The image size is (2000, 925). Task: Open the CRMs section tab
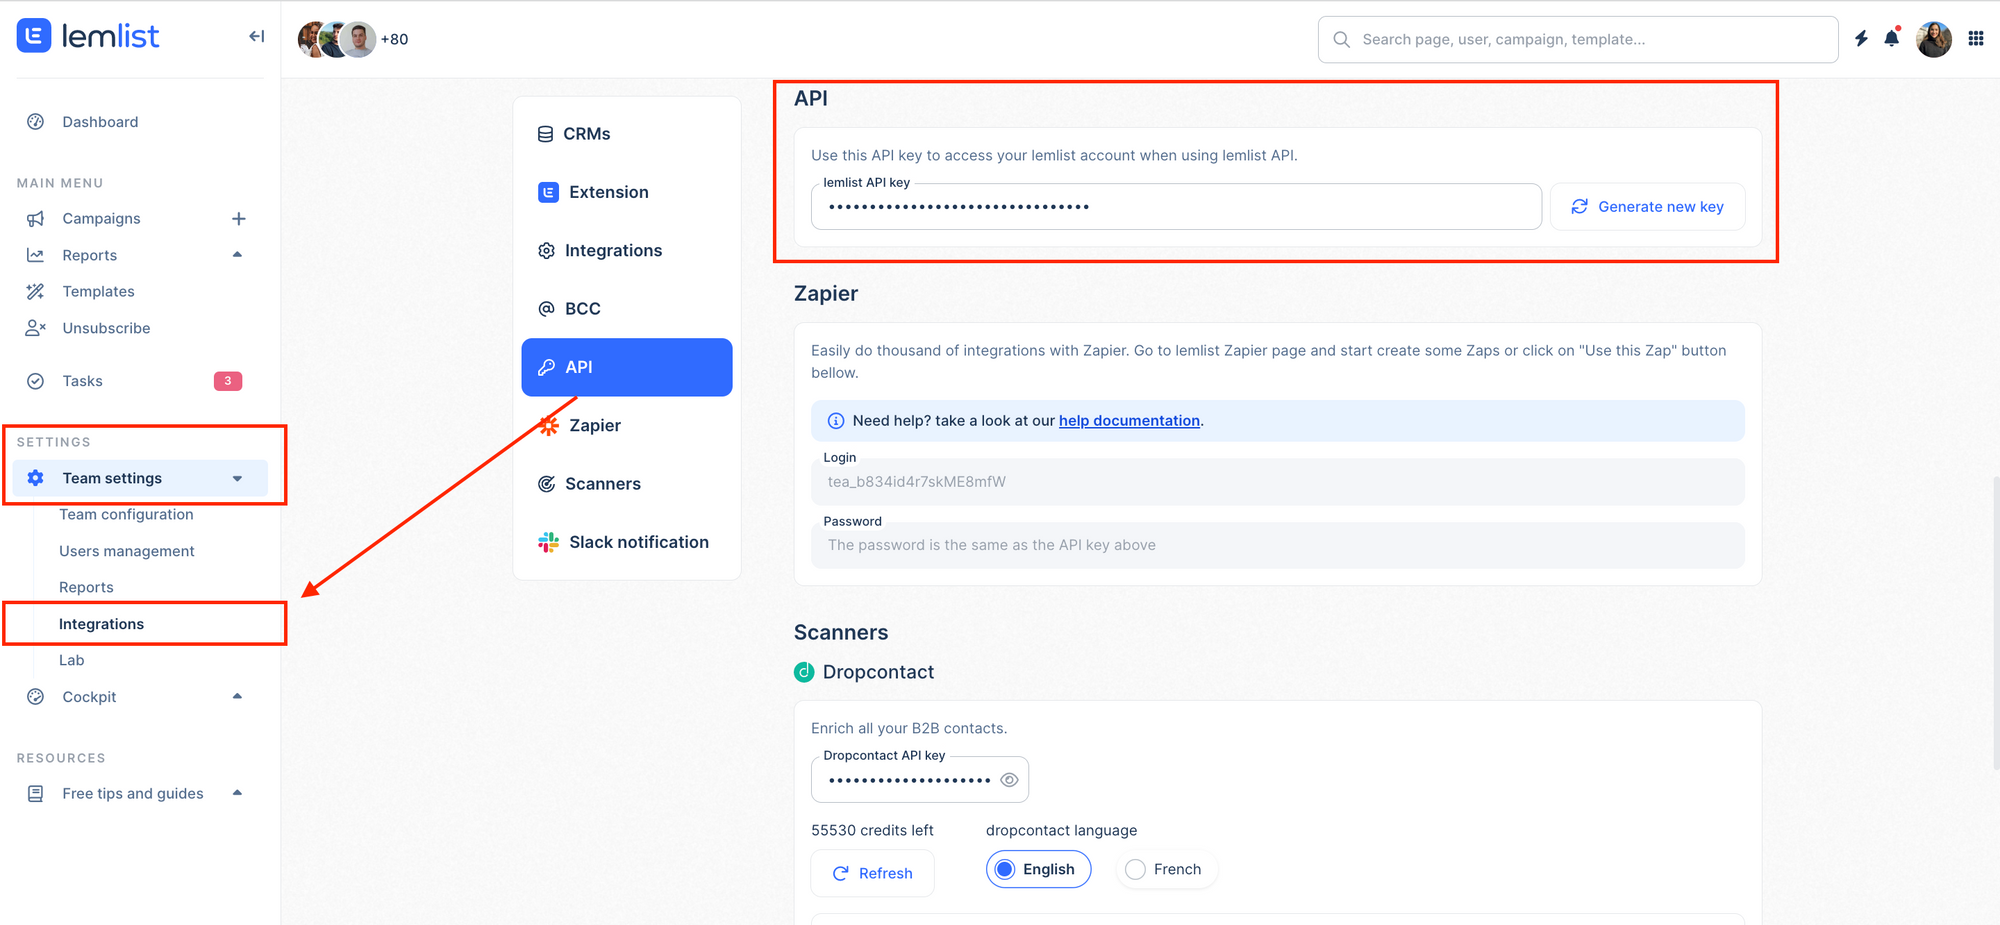(627, 134)
